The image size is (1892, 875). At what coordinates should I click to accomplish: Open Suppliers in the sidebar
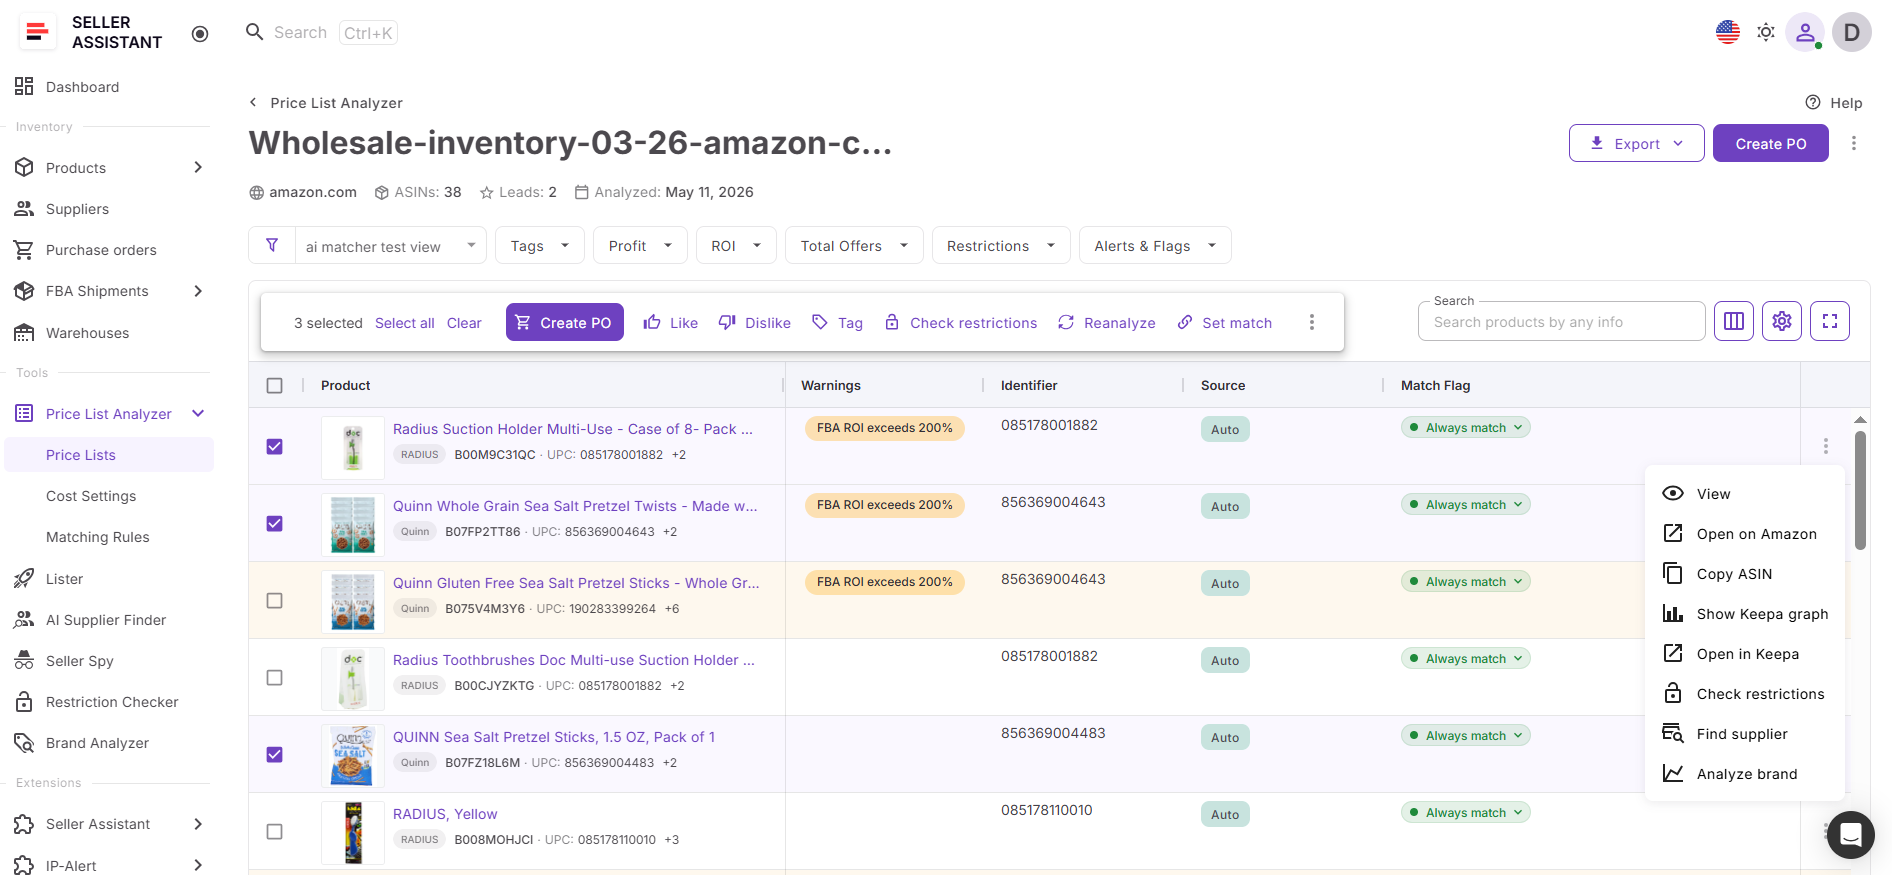77,209
